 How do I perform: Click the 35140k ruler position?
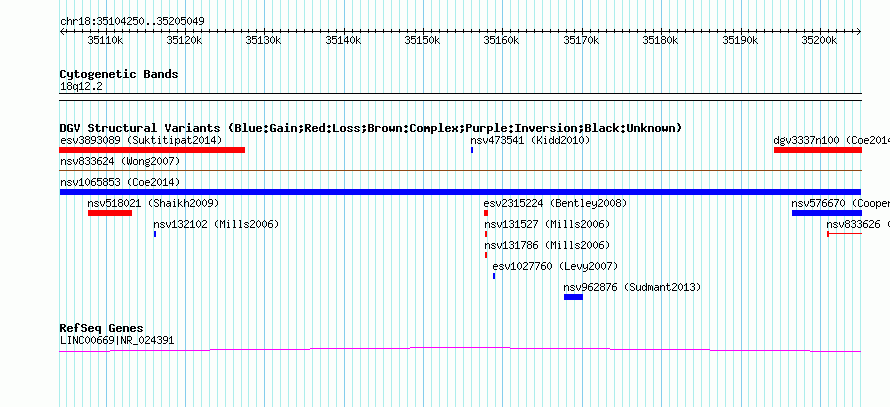click(343, 40)
